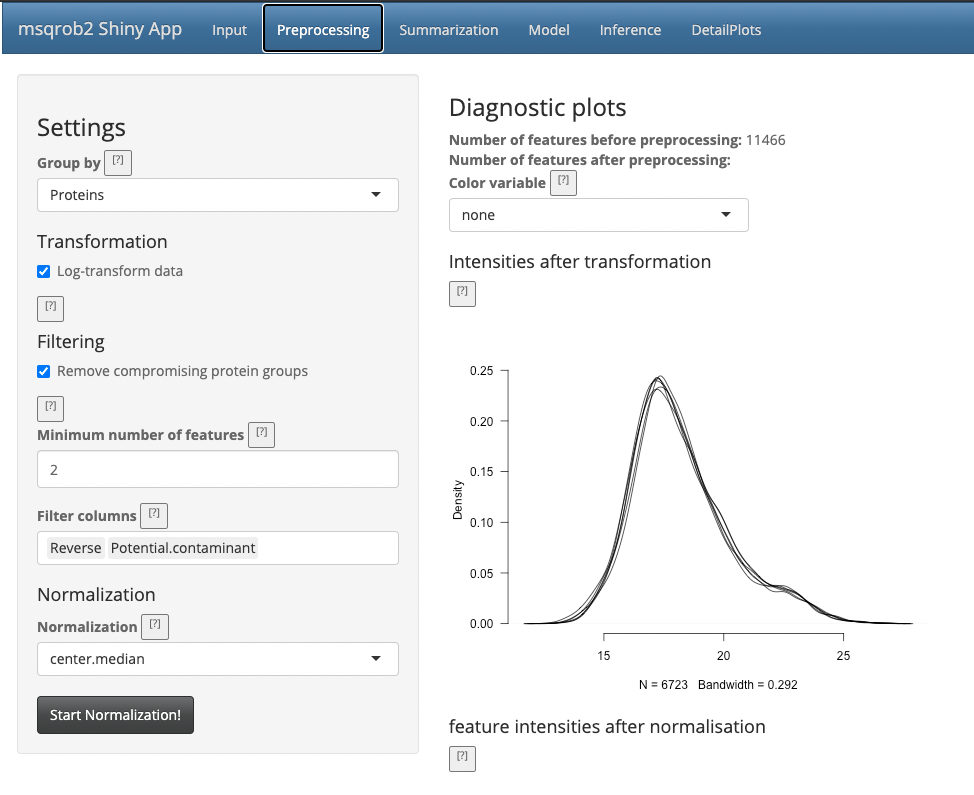Click the help icon below Remove compromising protein groups
The width and height of the screenshot is (974, 795).
50,408
